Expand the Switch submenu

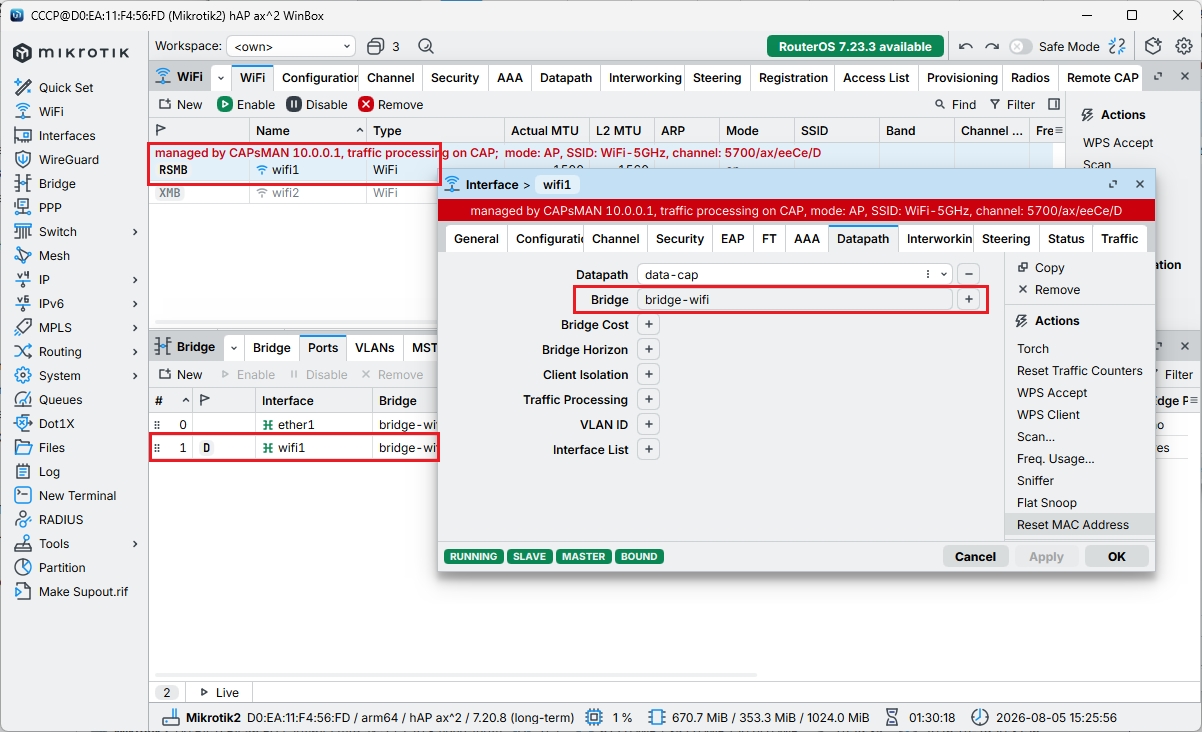tap(135, 231)
